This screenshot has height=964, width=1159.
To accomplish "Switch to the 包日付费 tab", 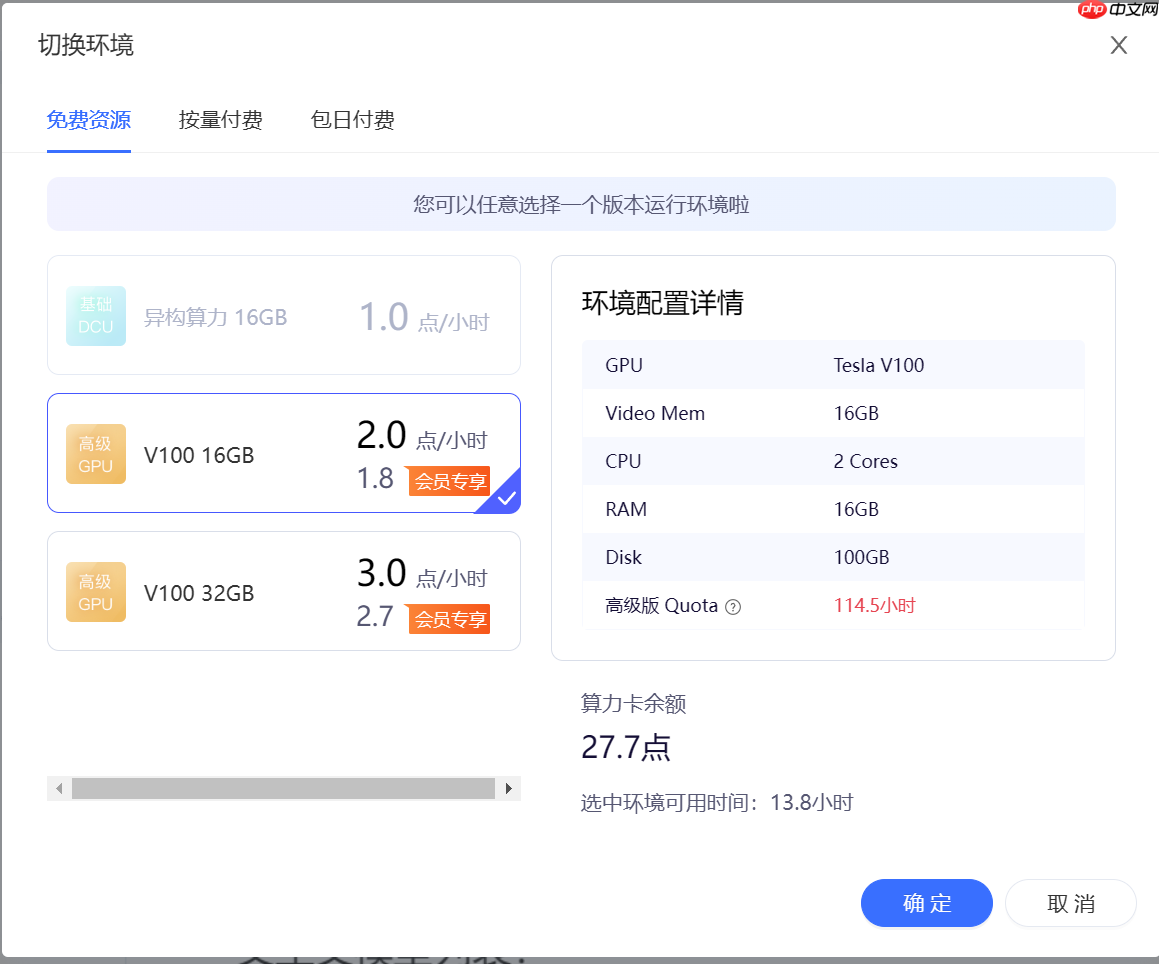I will pyautogui.click(x=352, y=120).
